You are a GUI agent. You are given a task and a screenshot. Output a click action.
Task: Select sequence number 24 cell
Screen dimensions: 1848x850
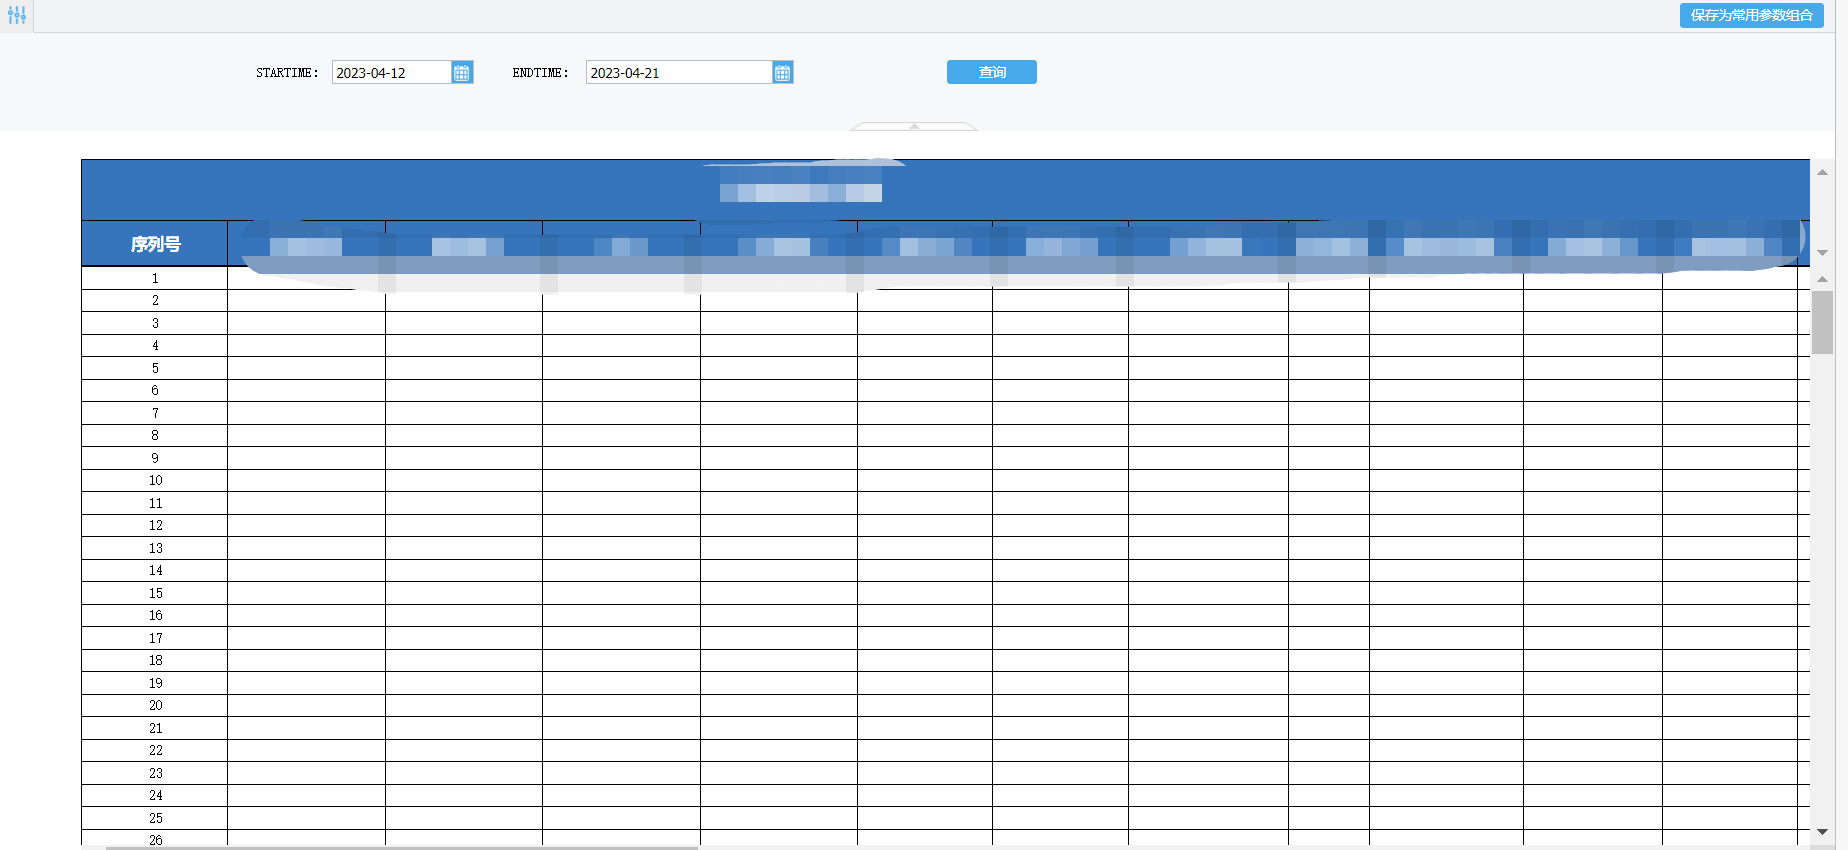[155, 795]
